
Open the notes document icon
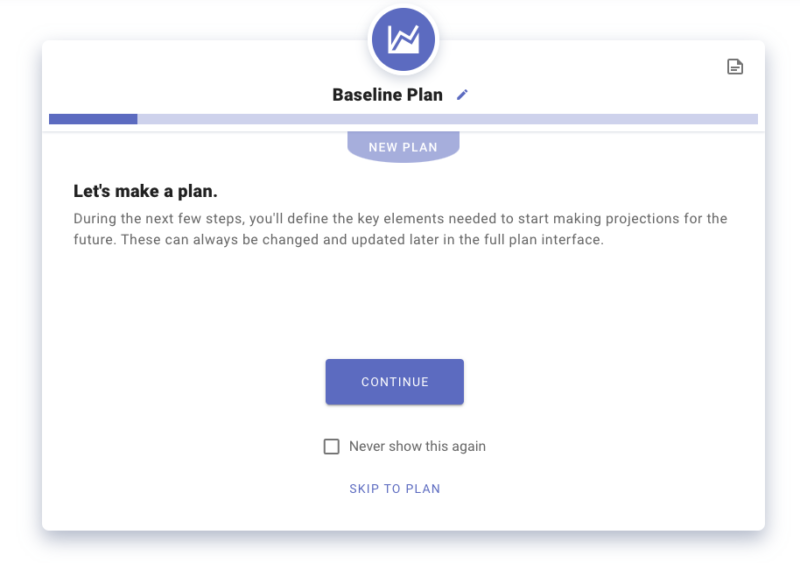coord(735,67)
